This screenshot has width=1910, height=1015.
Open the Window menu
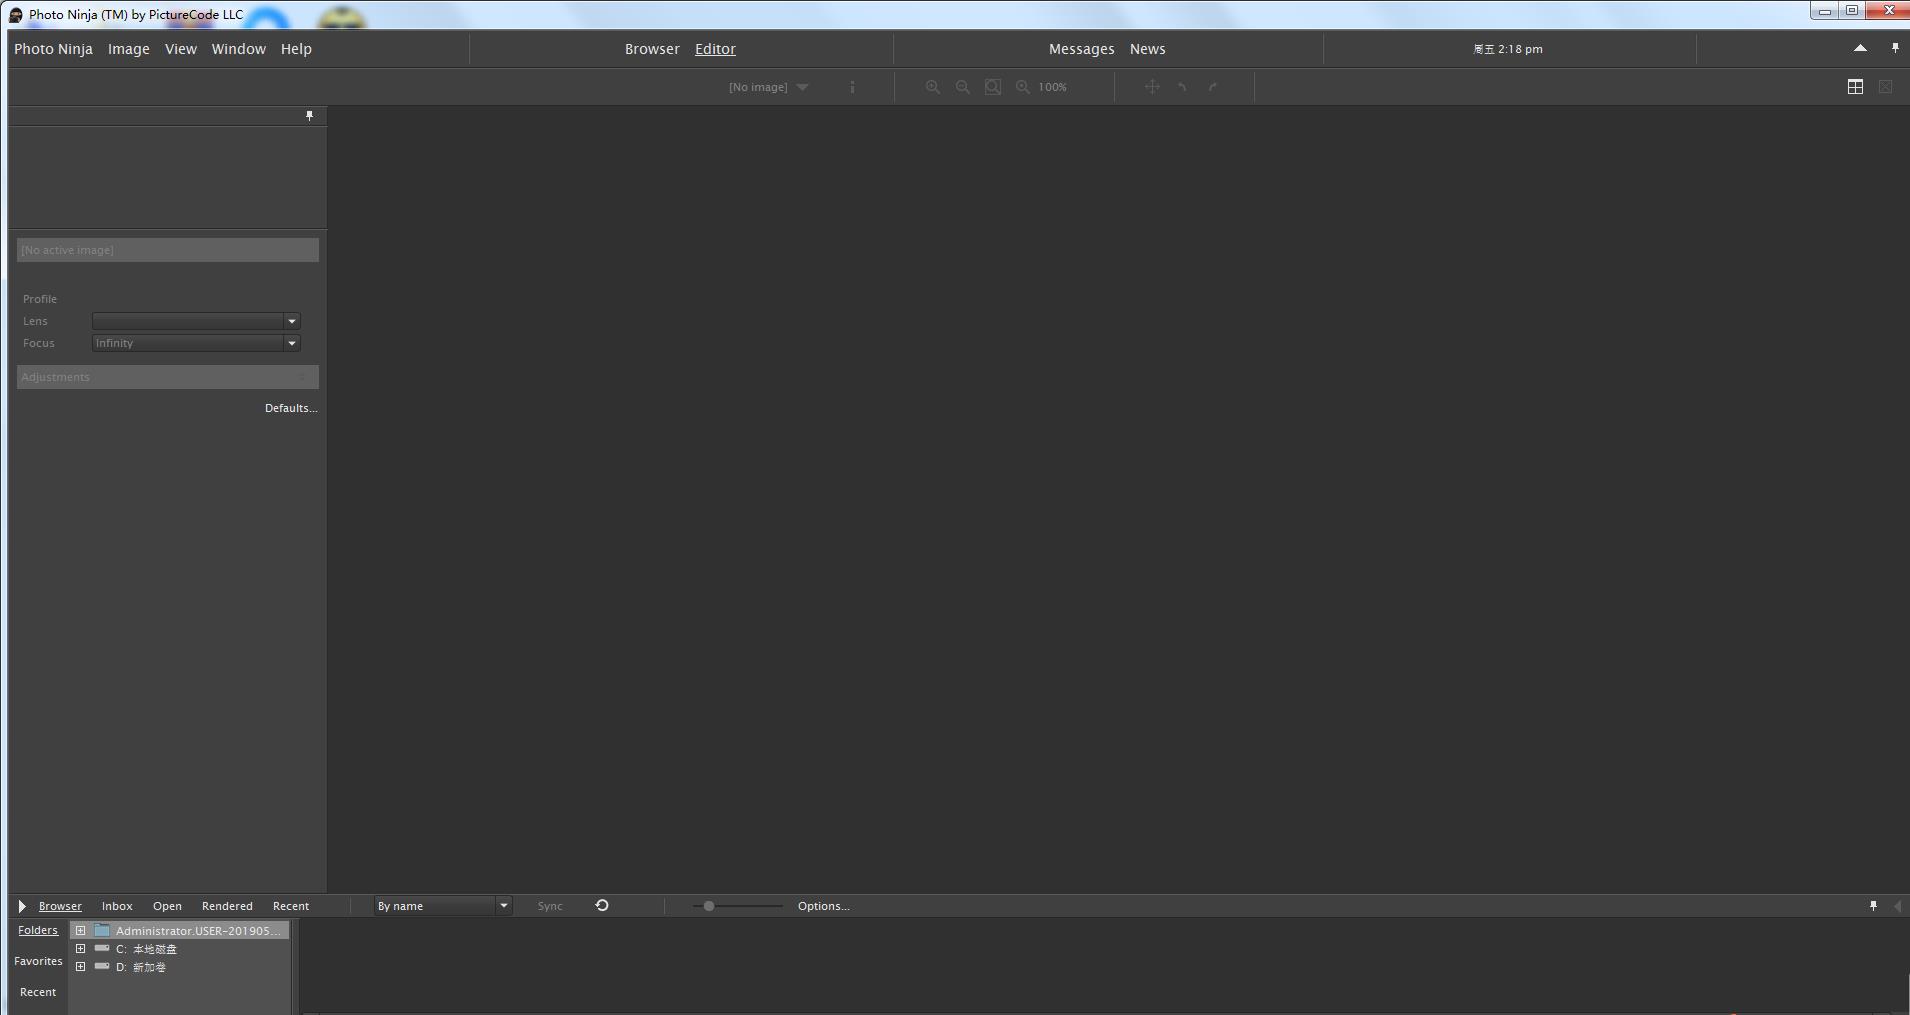[238, 49]
